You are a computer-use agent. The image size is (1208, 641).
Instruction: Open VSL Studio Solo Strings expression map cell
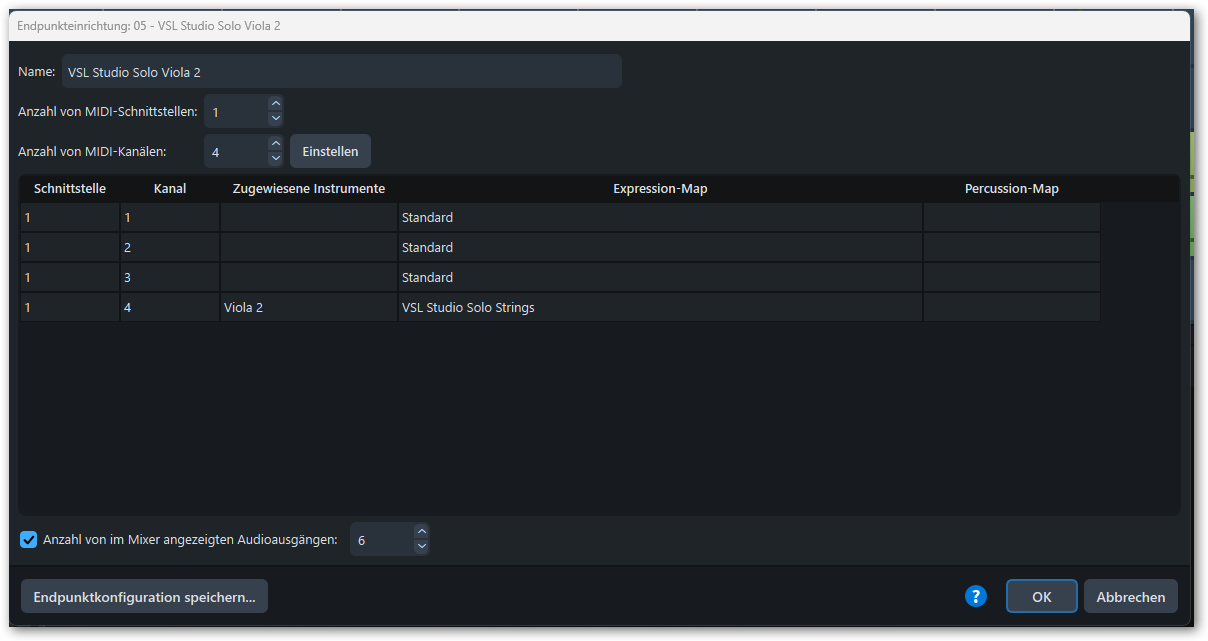660,307
